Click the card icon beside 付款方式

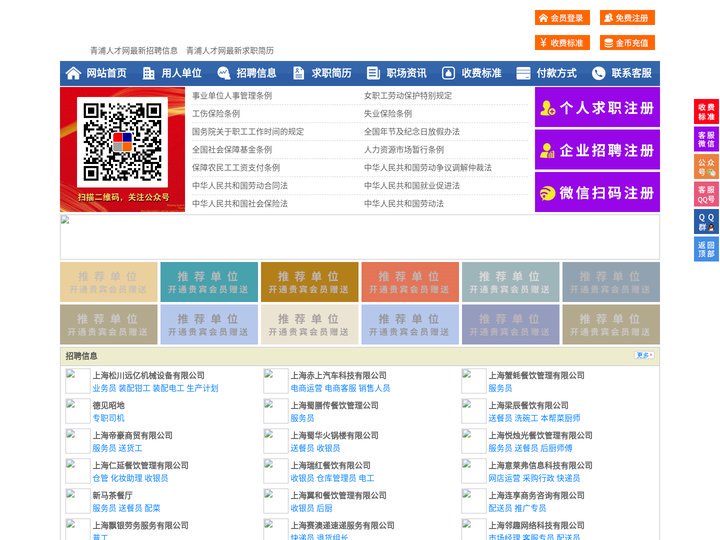[x=523, y=73]
